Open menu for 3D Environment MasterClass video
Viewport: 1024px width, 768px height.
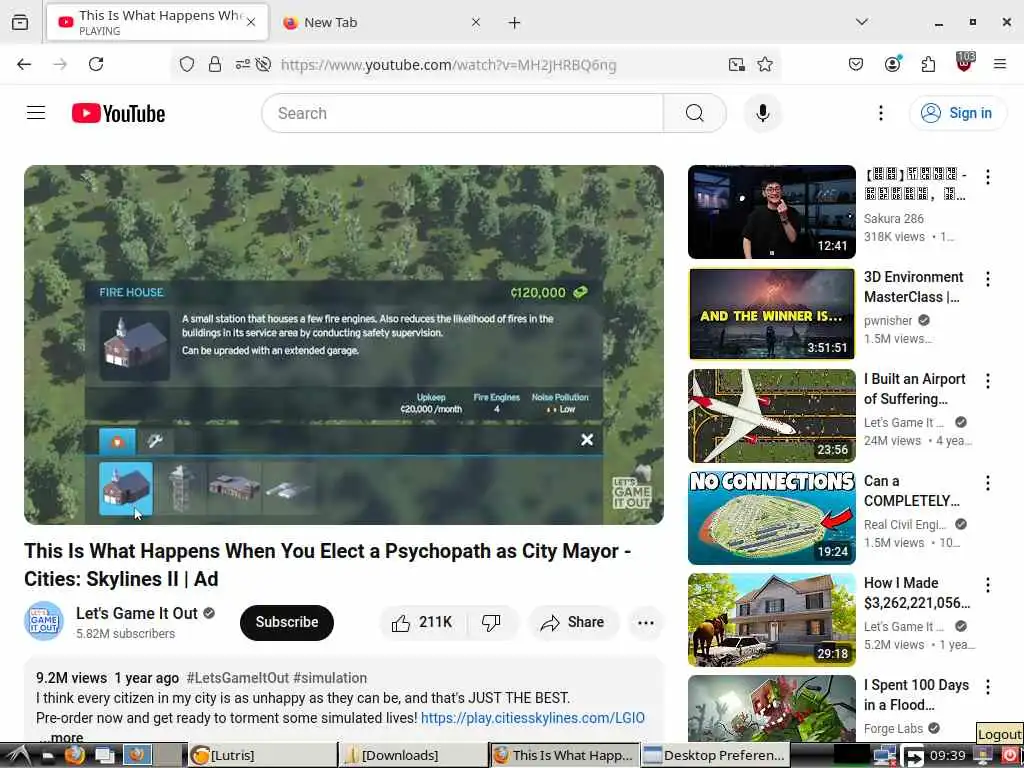coord(987,279)
